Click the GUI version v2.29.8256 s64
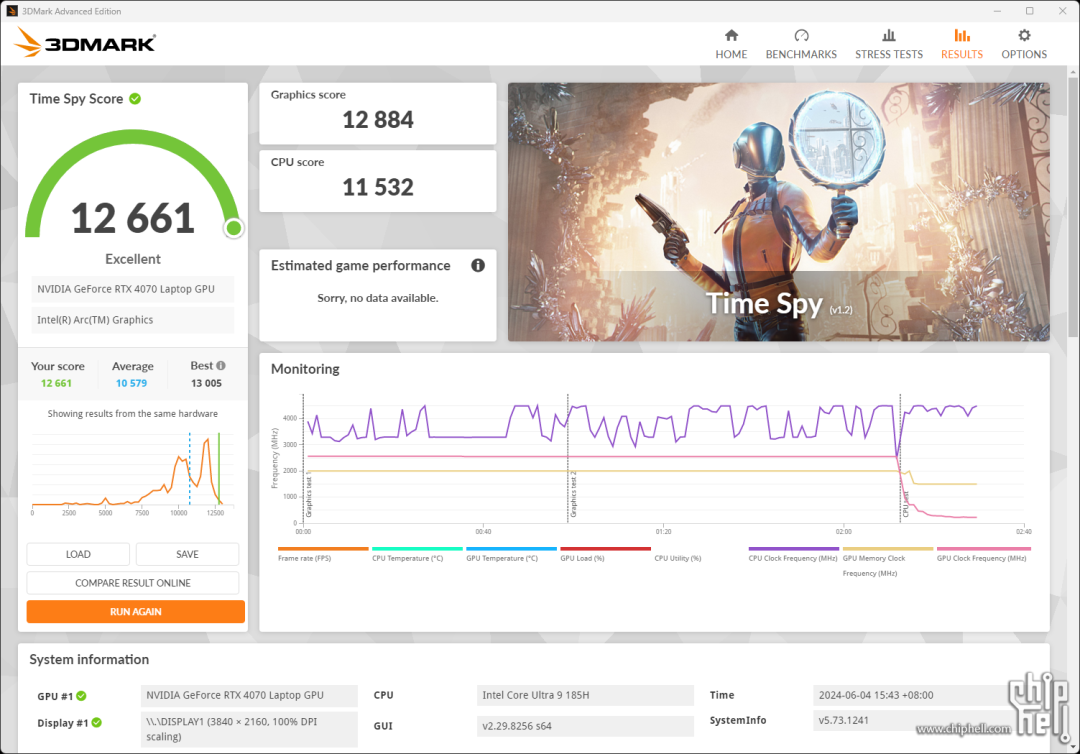 585,726
